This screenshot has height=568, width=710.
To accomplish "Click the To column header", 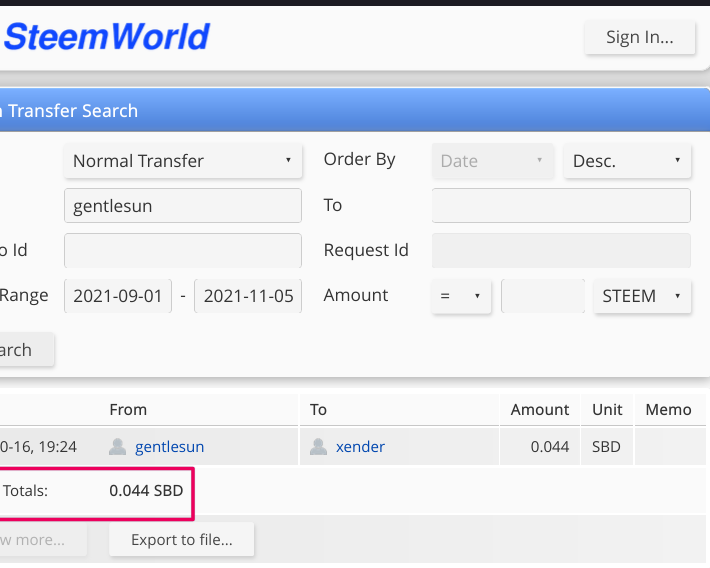I will pos(318,409).
